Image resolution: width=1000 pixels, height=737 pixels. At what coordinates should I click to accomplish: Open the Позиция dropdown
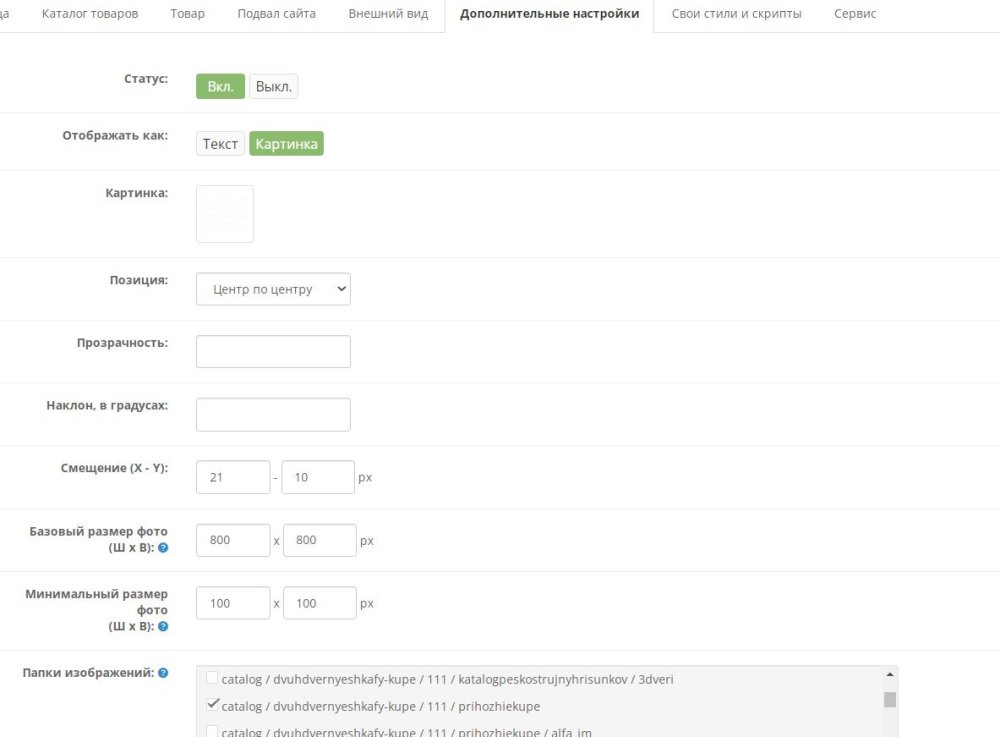click(x=273, y=288)
